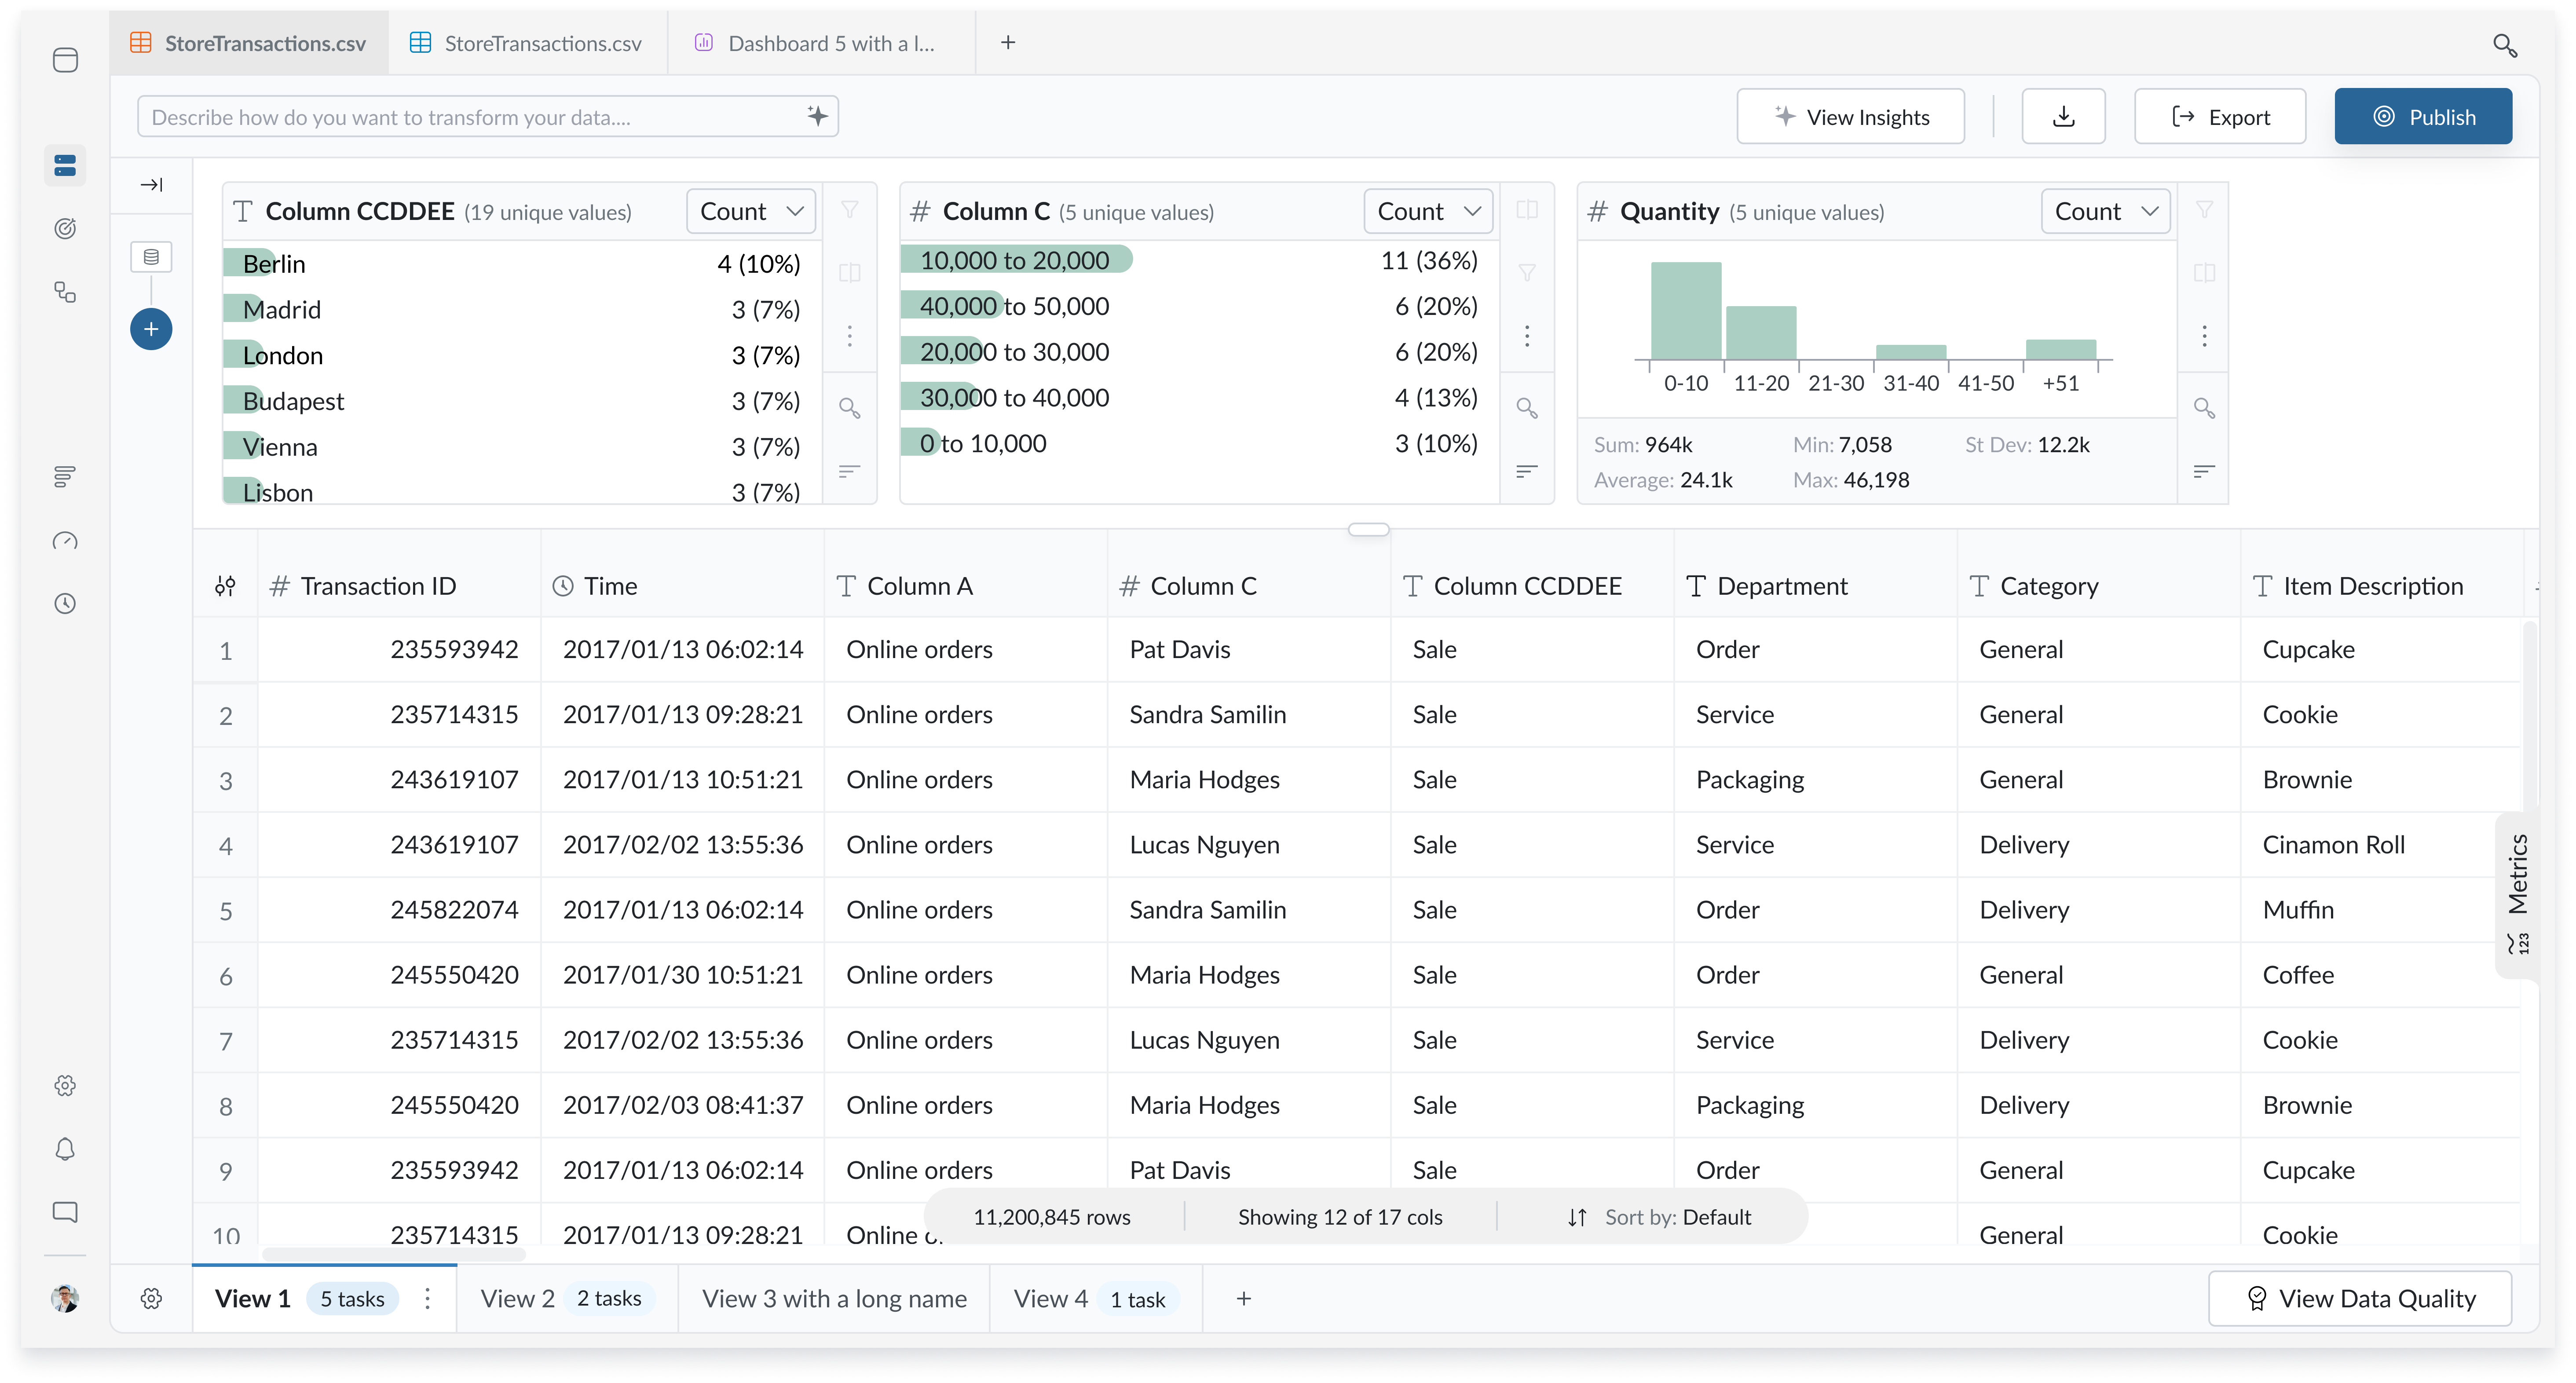Open Count dropdown for Quantity
The image size is (2576, 1383).
pyautogui.click(x=2105, y=211)
